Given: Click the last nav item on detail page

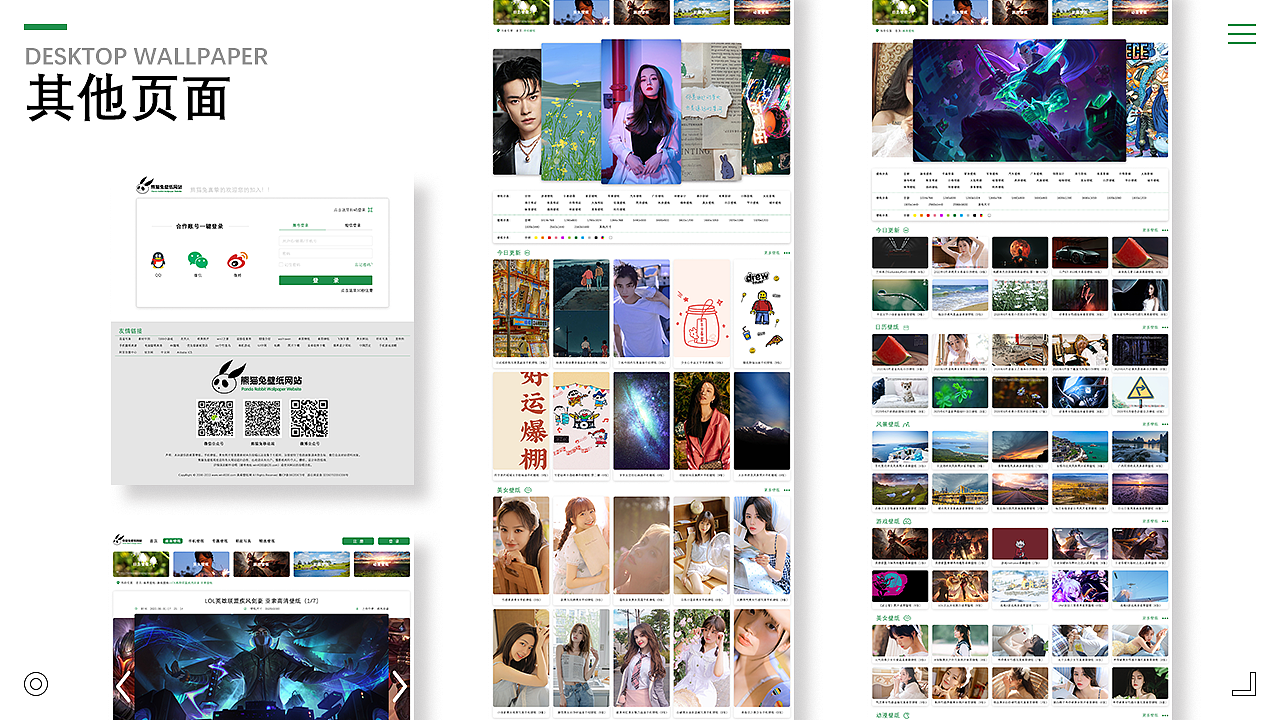Looking at the screenshot, I should pyautogui.click(x=268, y=540).
